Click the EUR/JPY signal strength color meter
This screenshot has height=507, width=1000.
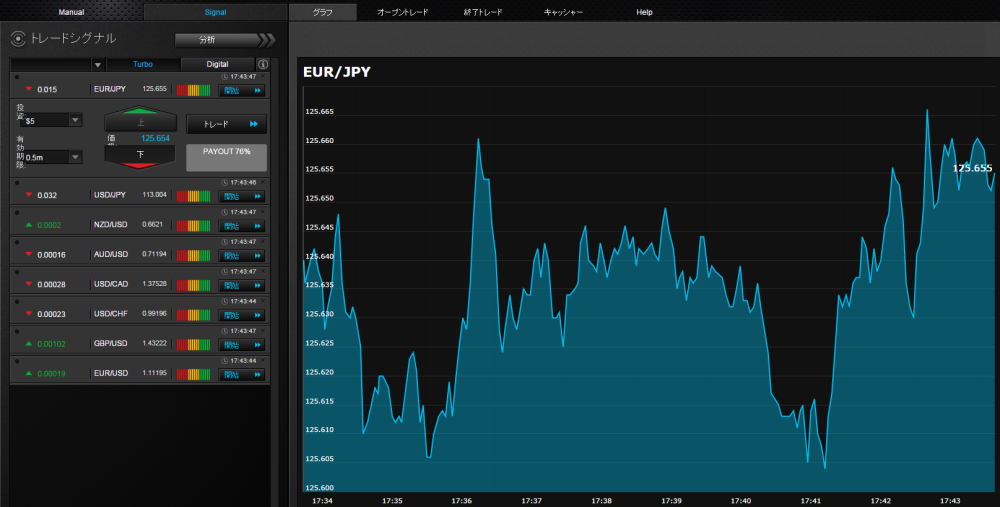[193, 90]
